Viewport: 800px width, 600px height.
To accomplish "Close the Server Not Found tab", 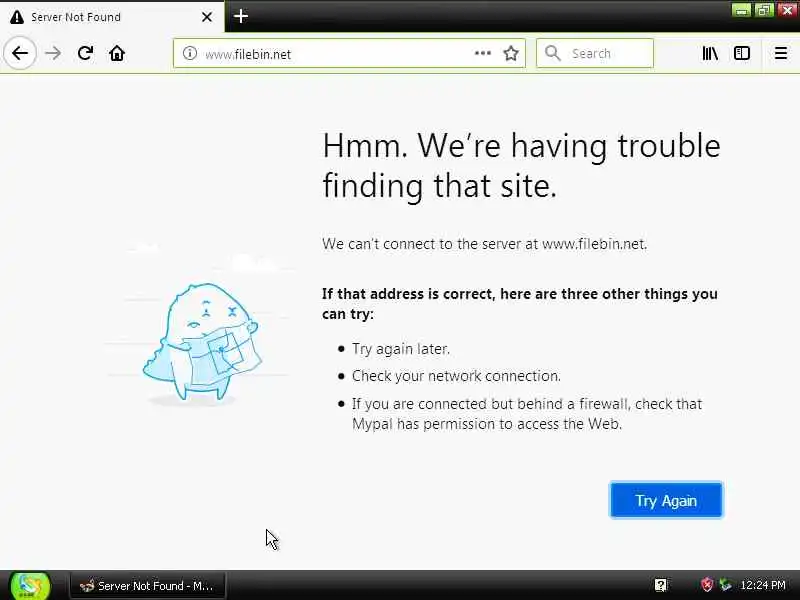I will point(207,17).
